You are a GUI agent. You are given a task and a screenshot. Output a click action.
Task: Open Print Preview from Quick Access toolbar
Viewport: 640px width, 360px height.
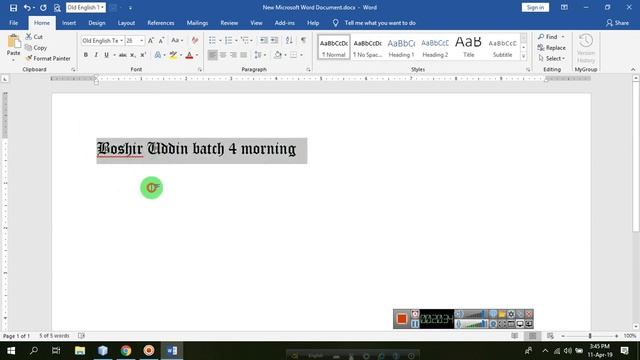point(57,8)
